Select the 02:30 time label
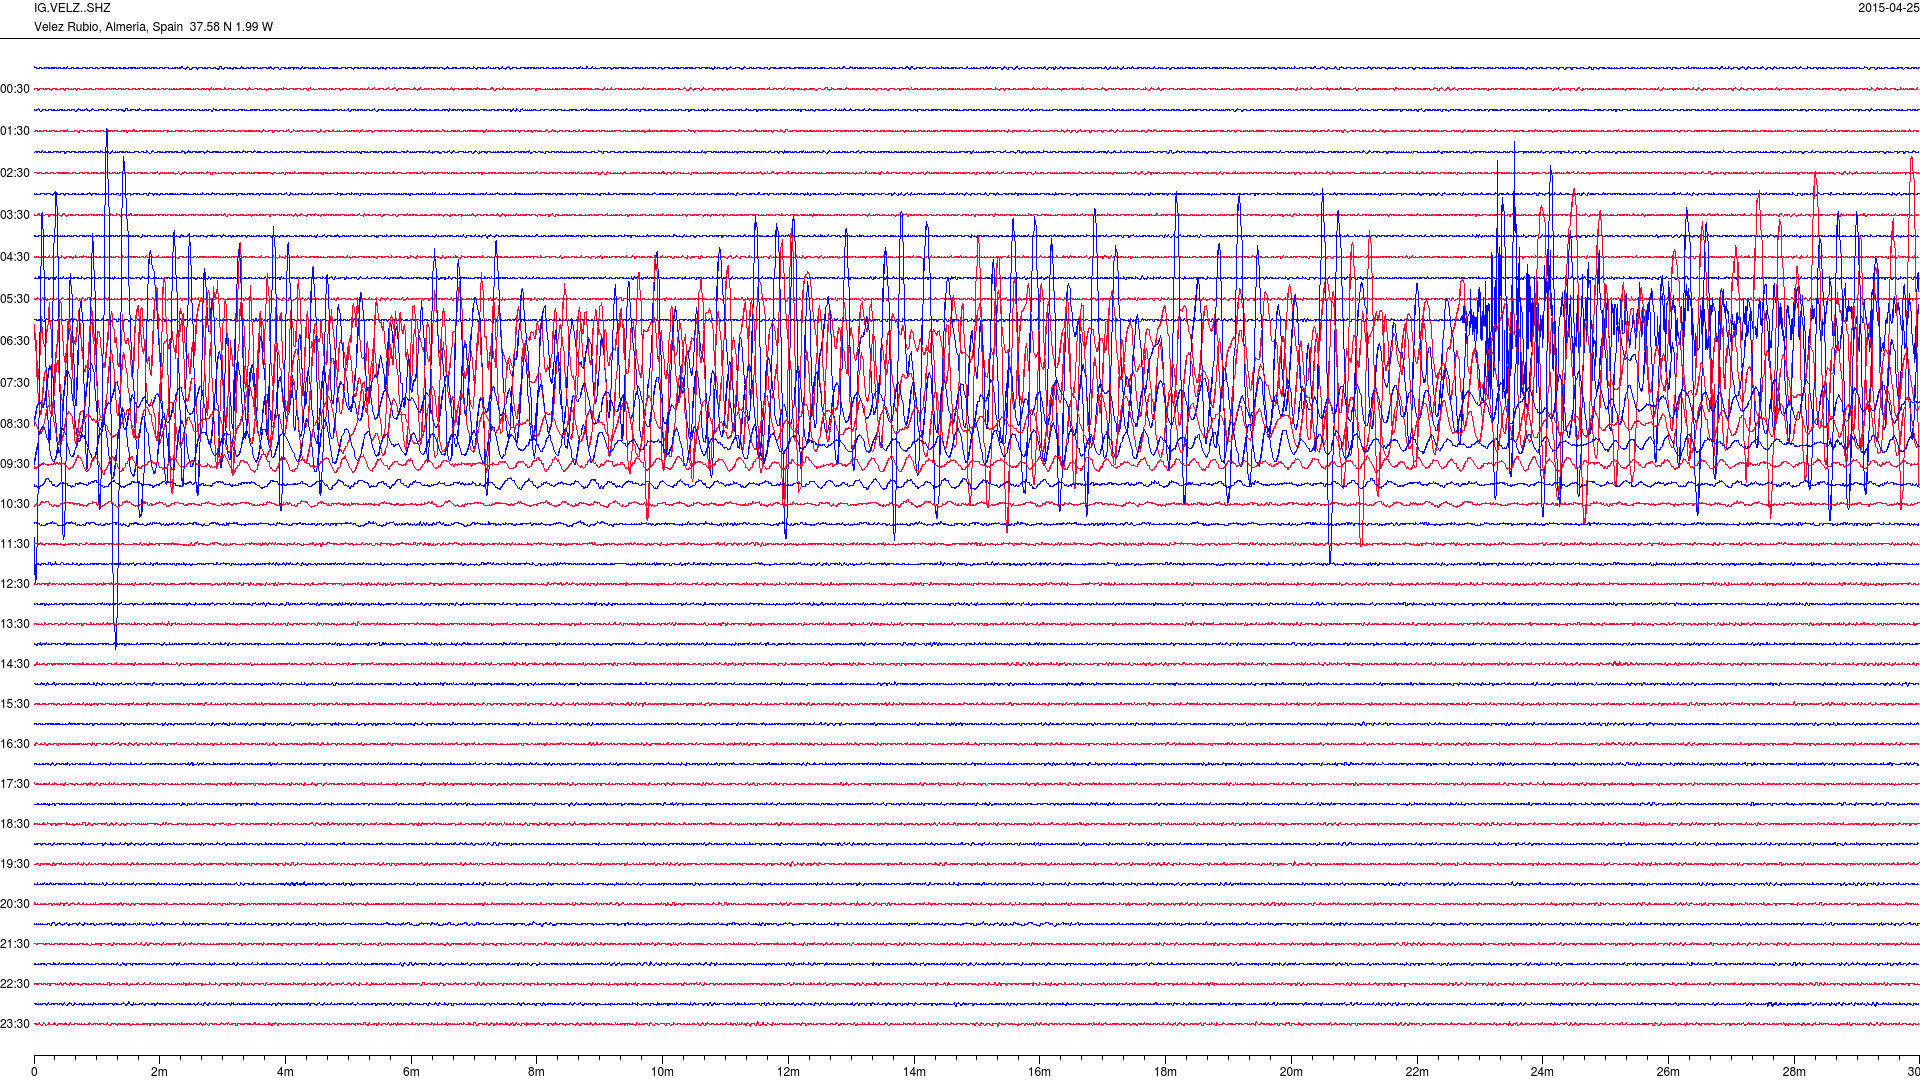Viewport: 1920px width, 1080px height. point(15,173)
